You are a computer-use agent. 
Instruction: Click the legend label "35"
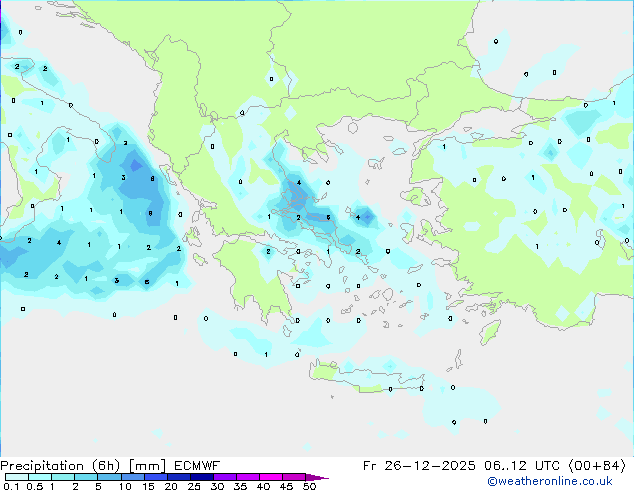[240, 486]
